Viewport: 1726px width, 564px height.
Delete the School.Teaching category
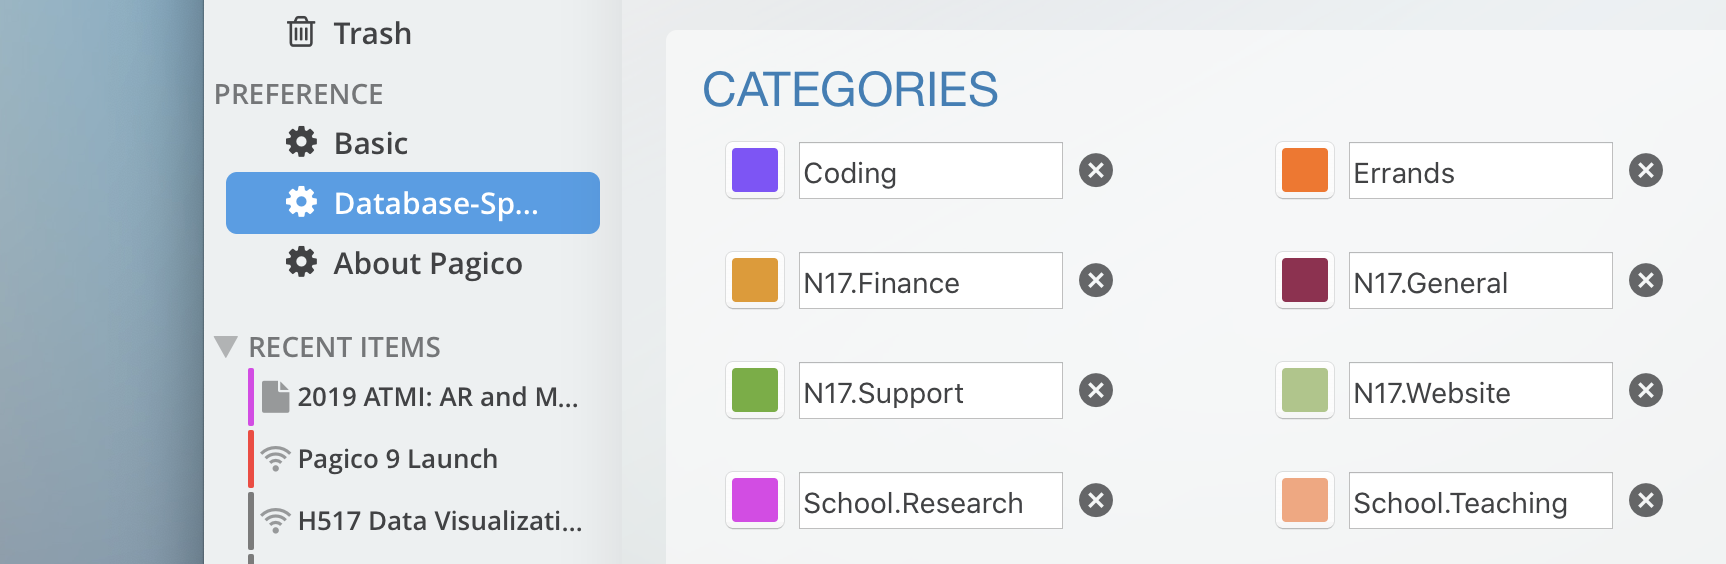coord(1645,501)
